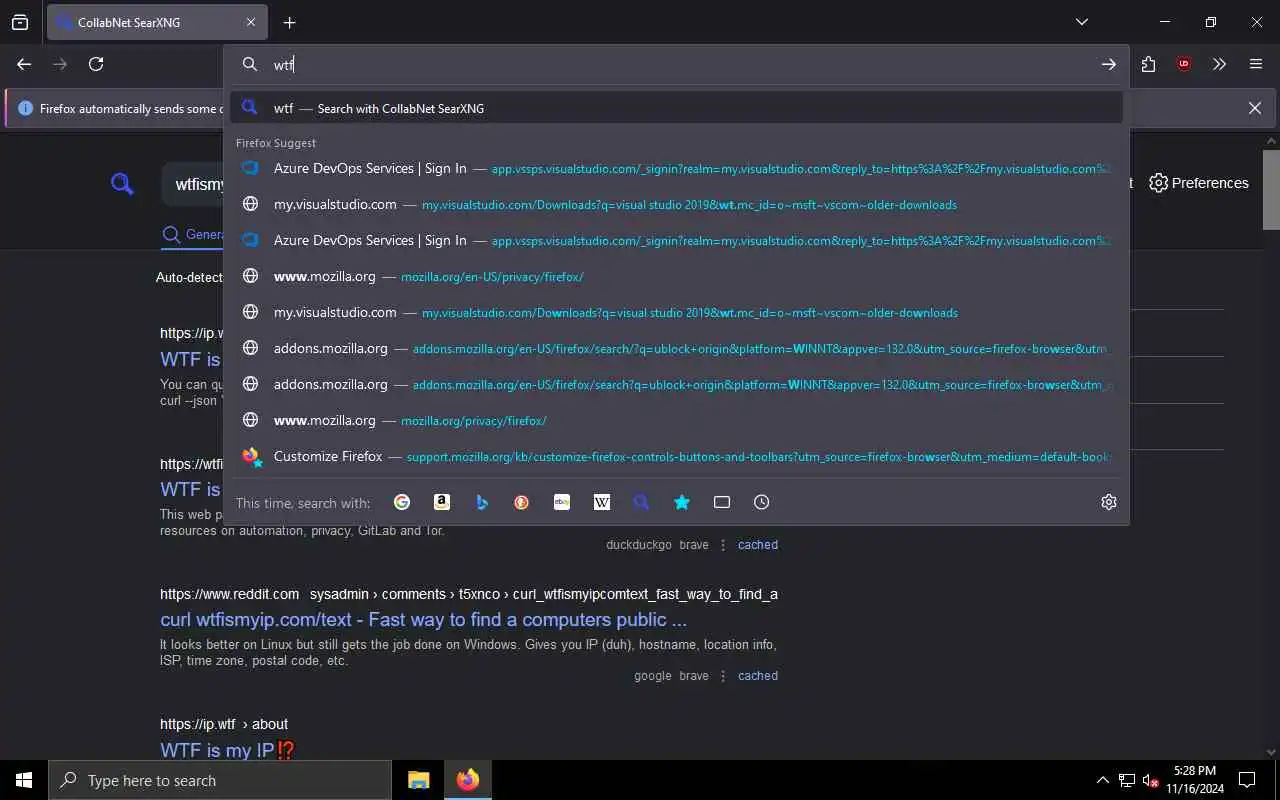Select www.mozilla.org/privacy/firefox/ suggestion
Viewport: 1280px width, 800px height.
[x=676, y=420]
